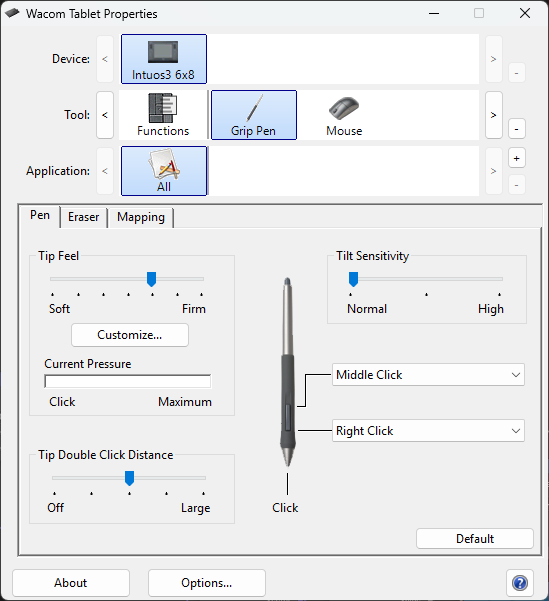
Task: Switch to the Eraser tab
Action: [x=84, y=217]
